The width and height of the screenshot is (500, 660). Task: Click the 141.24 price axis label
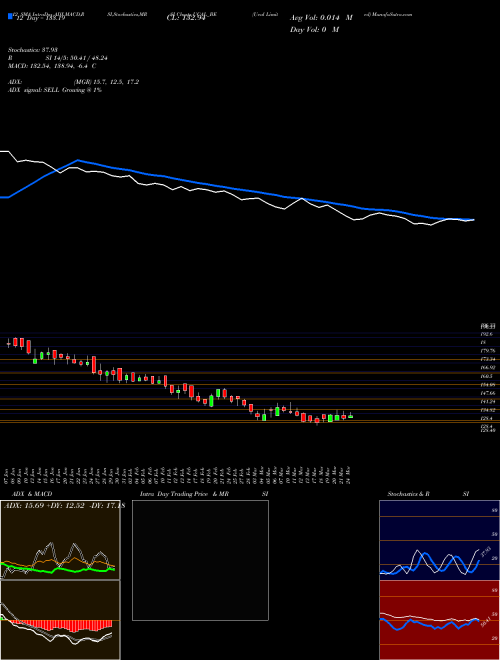pos(488,402)
